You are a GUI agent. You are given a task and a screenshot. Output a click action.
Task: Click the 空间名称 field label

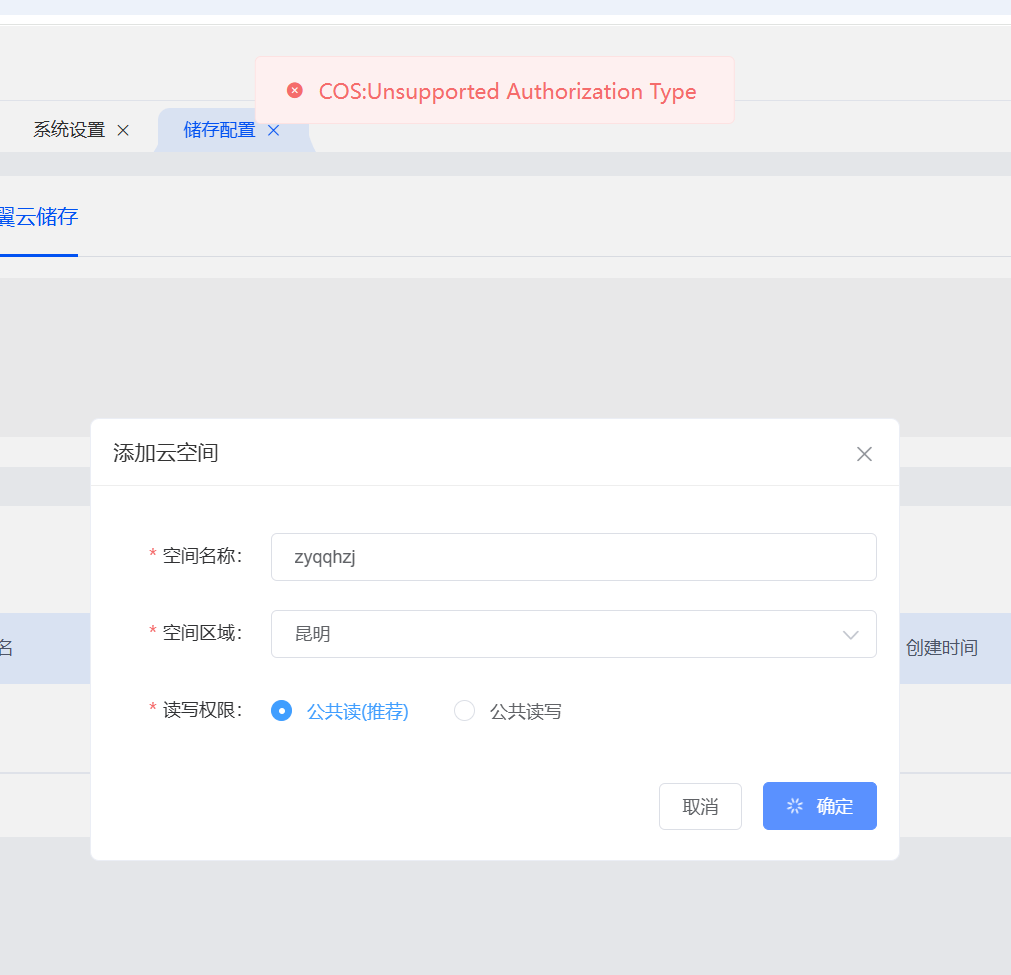pos(202,556)
